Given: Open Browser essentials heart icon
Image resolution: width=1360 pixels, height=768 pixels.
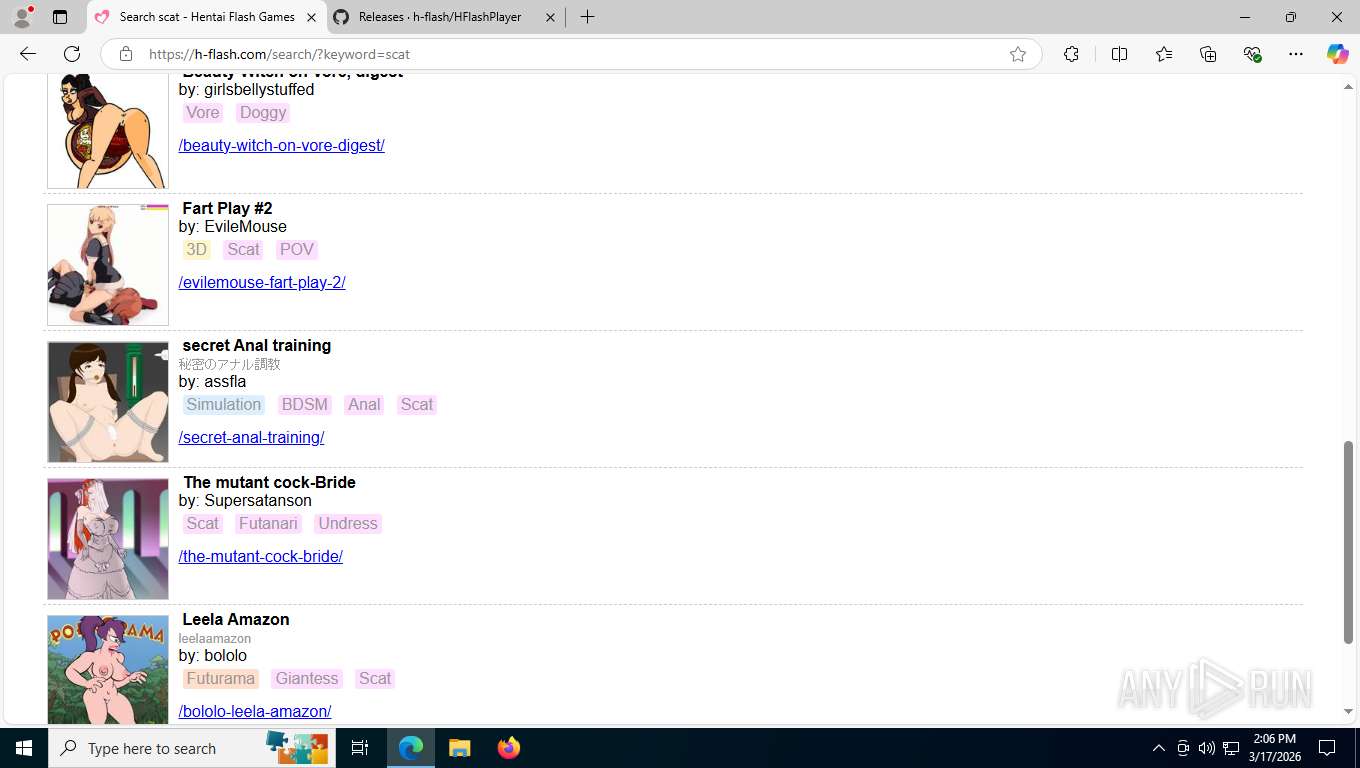Looking at the screenshot, I should 1252,54.
